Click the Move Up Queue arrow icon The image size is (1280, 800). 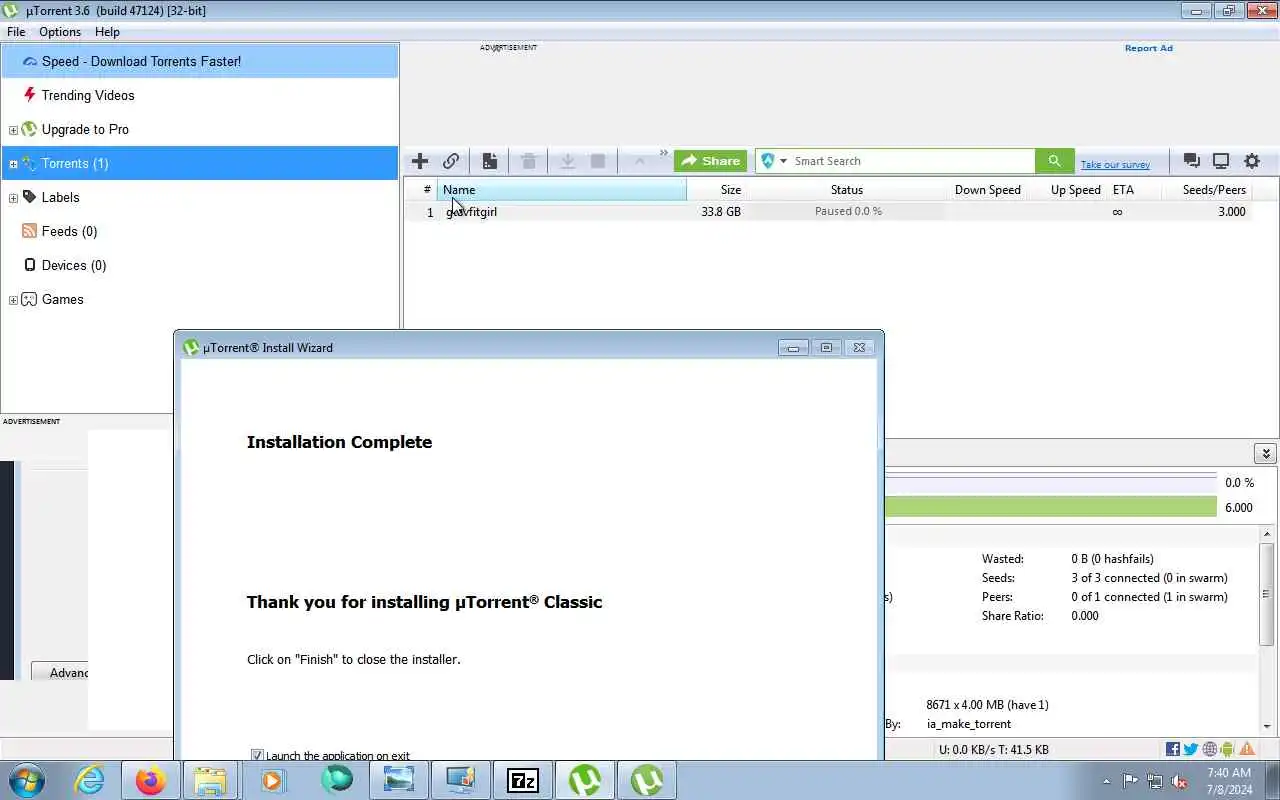coord(640,161)
